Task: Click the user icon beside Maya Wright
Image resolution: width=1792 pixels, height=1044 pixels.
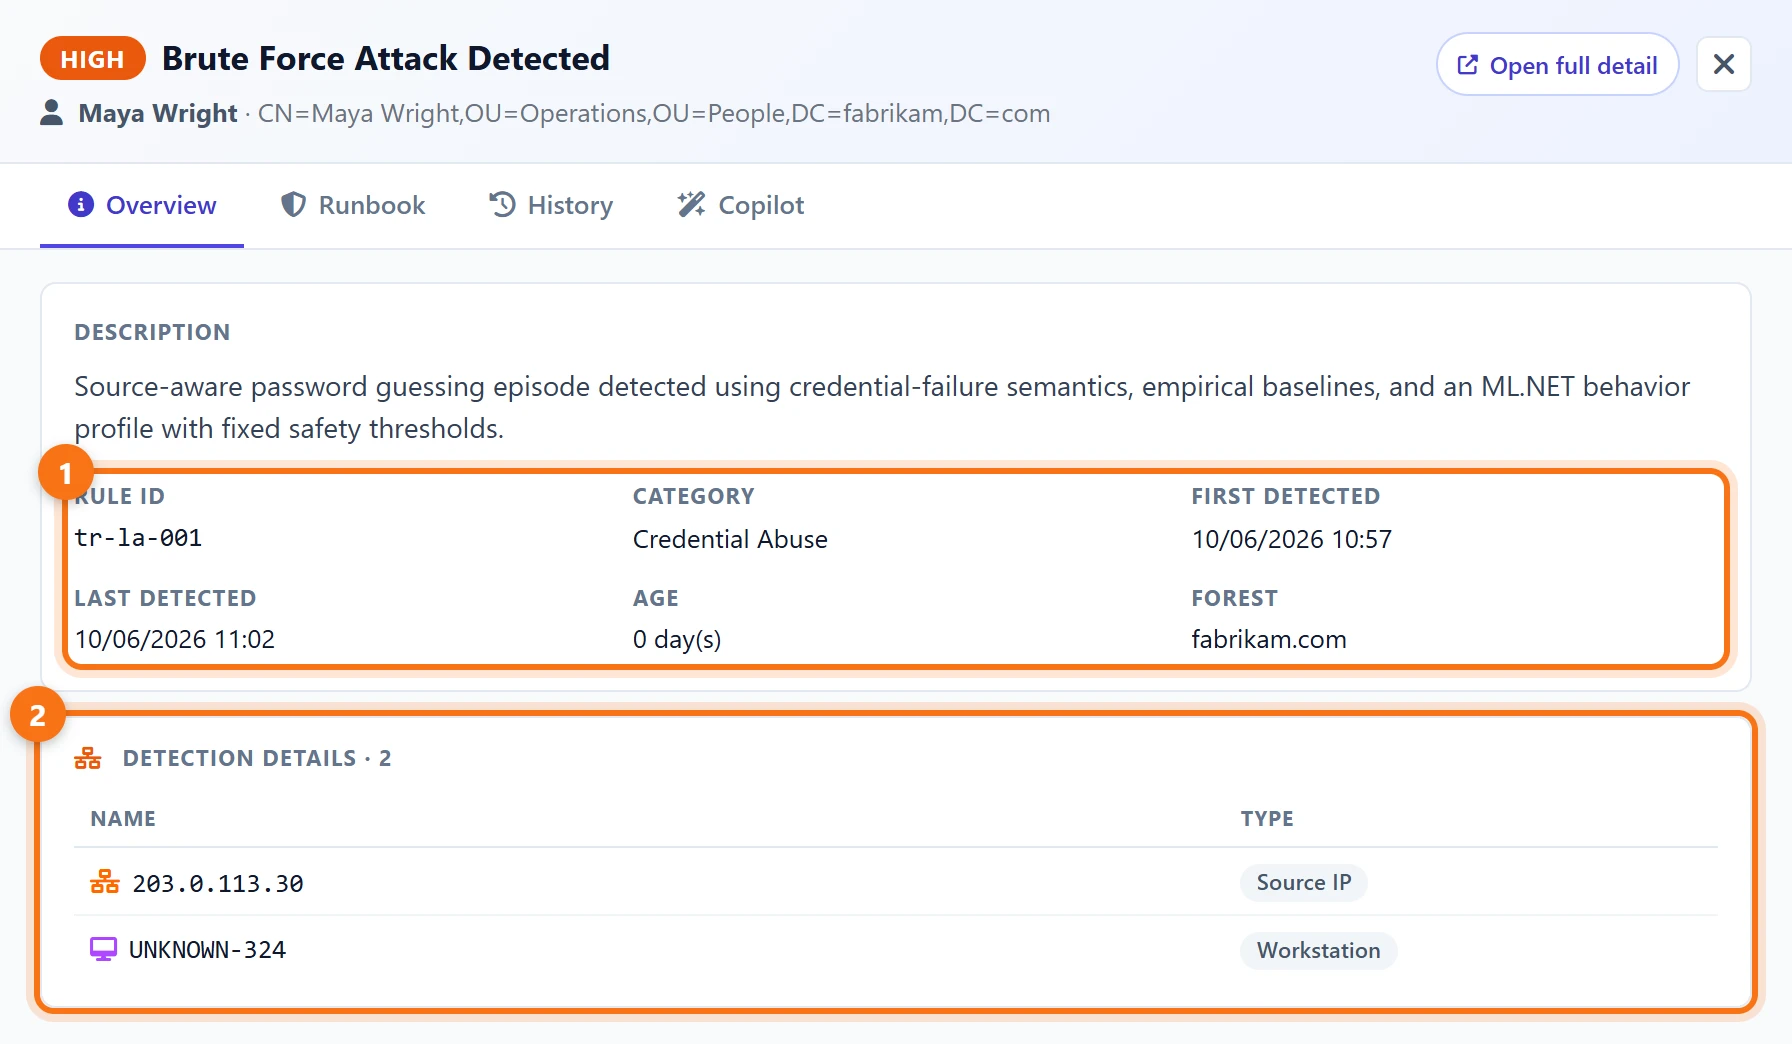Action: point(52,113)
